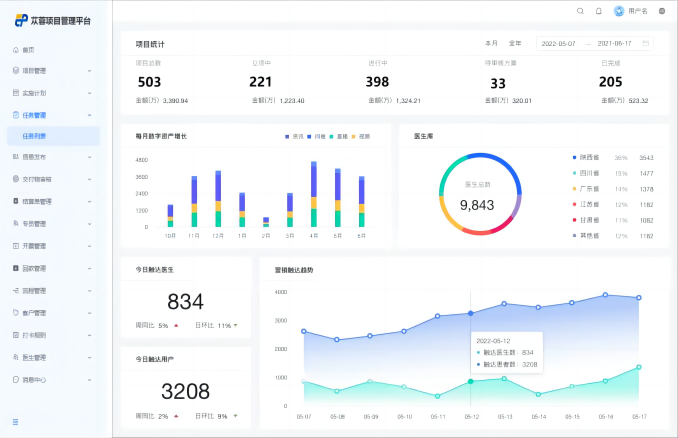Click the first bar chart legend swatch

click(x=286, y=136)
